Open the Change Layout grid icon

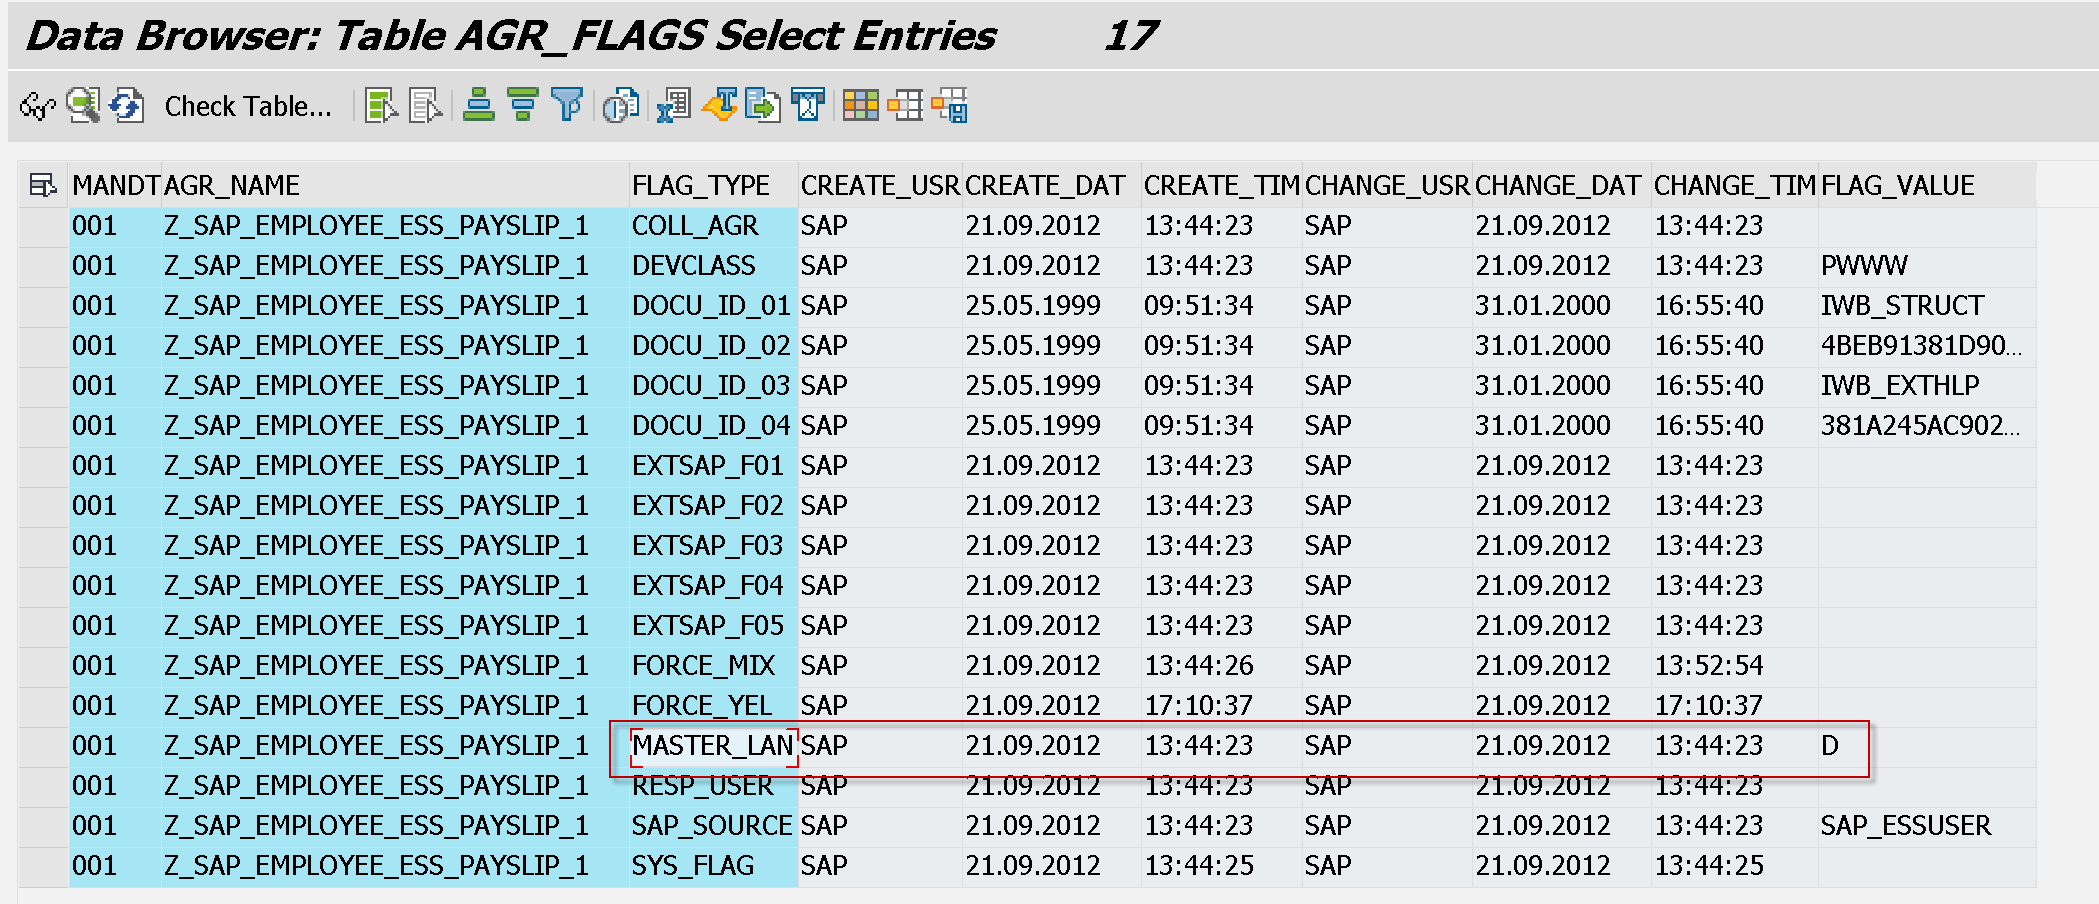(861, 106)
